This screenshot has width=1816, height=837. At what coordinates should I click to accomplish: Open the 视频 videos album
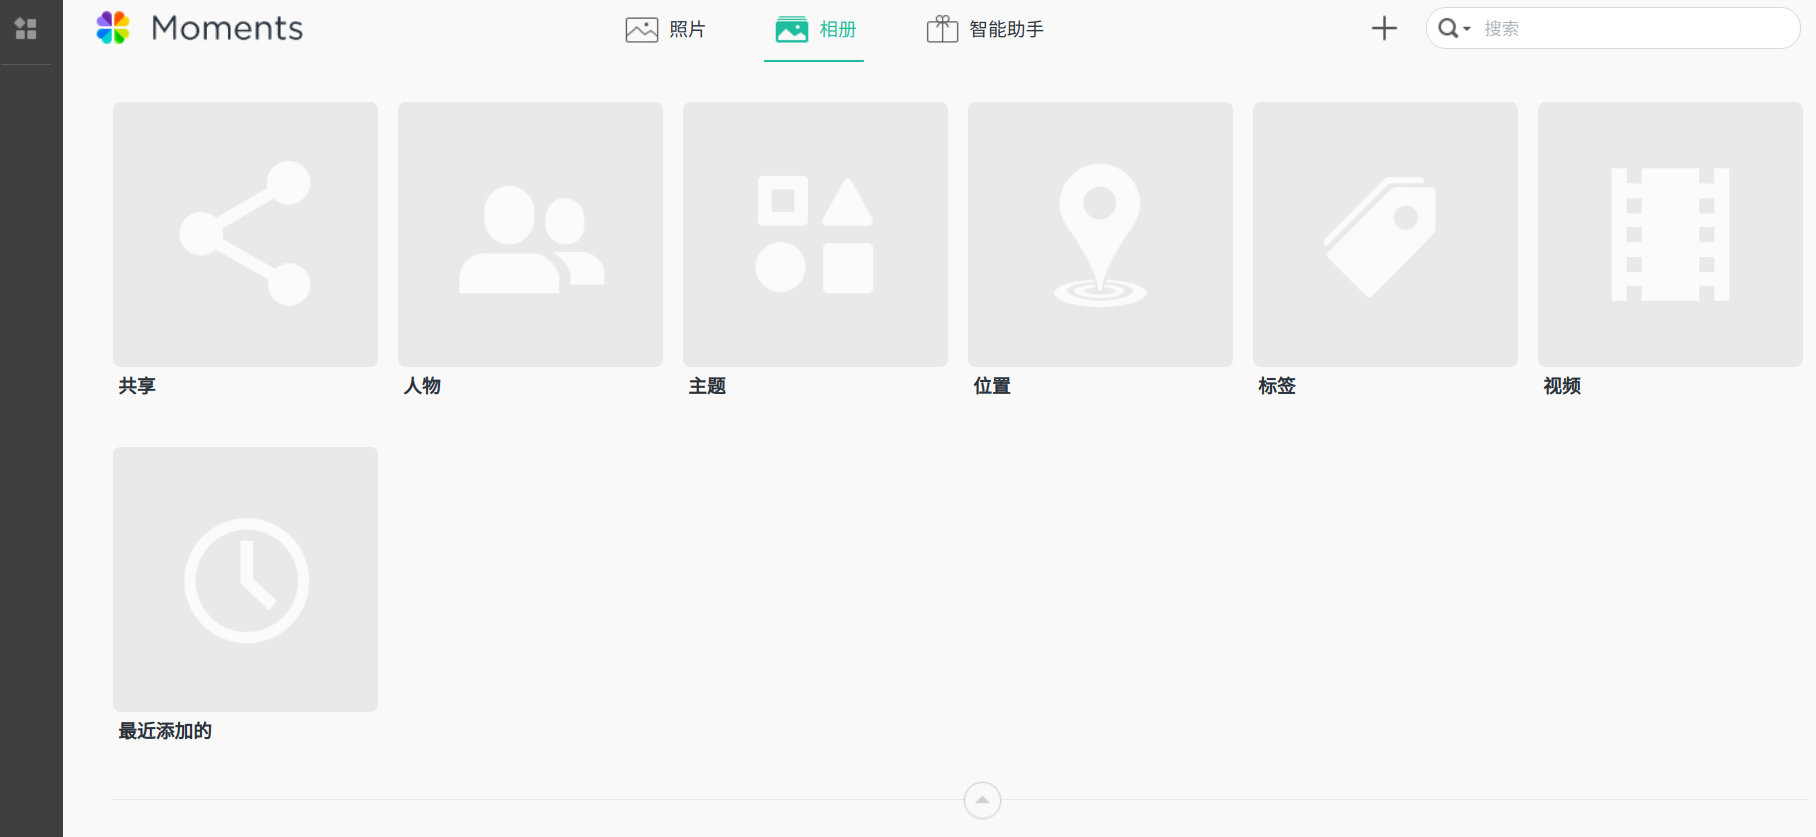(x=1670, y=234)
